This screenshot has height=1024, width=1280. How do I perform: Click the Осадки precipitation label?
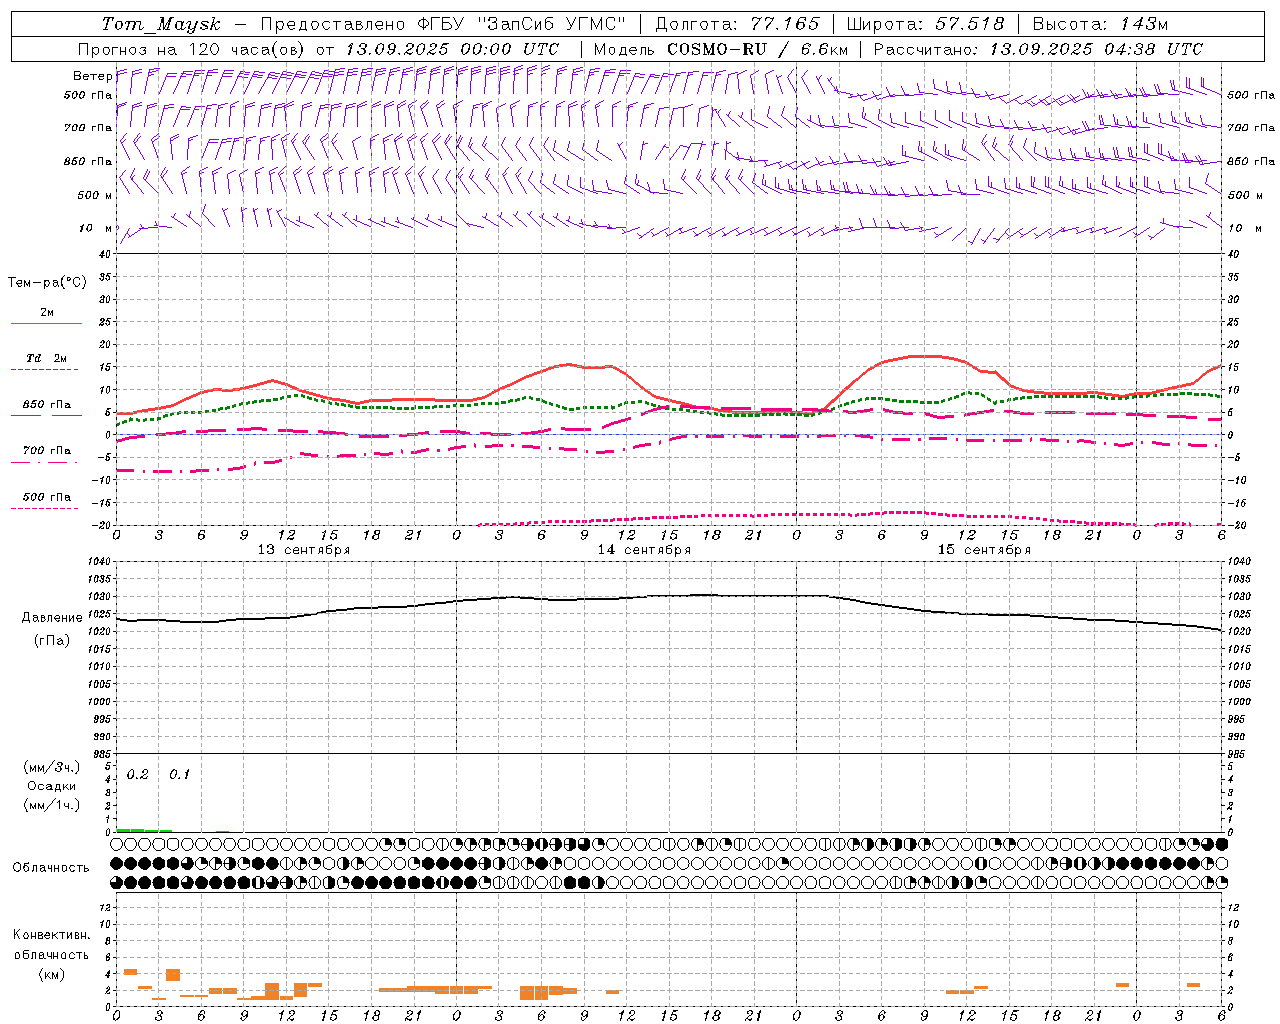tap(51, 786)
